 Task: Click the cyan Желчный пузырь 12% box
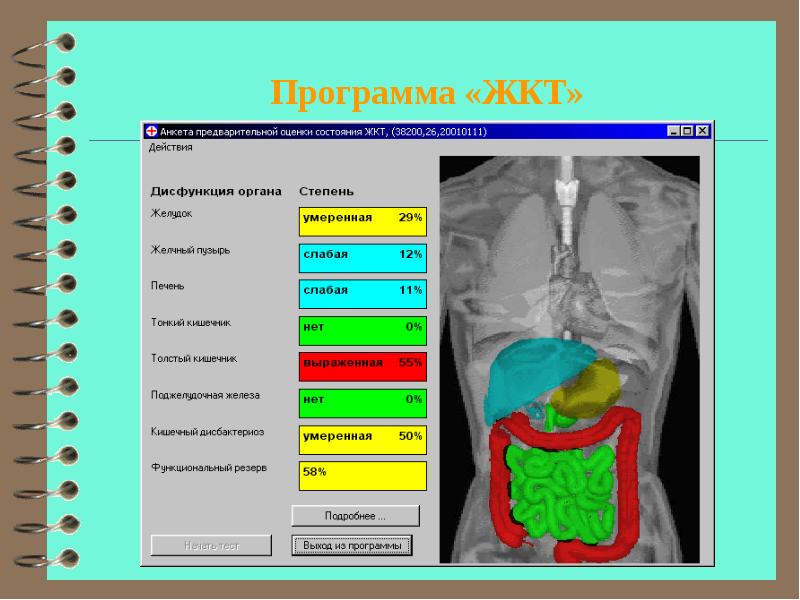362,256
